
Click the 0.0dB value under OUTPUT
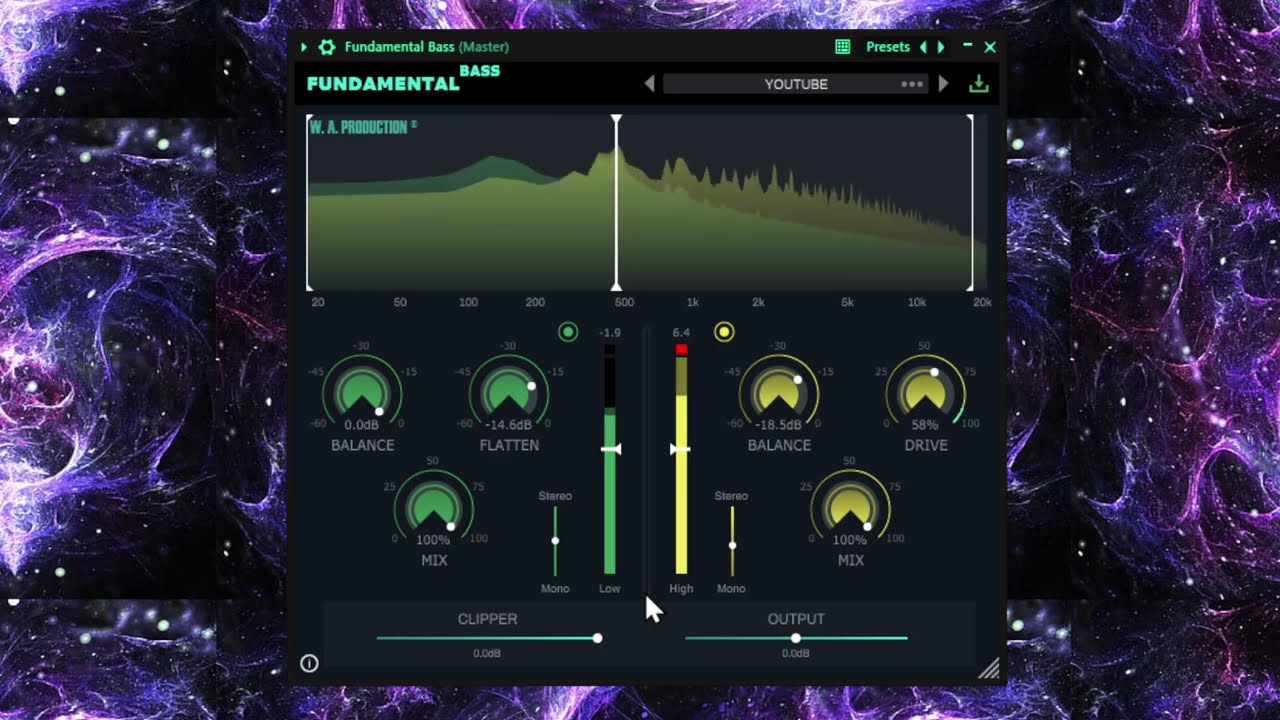pos(796,653)
